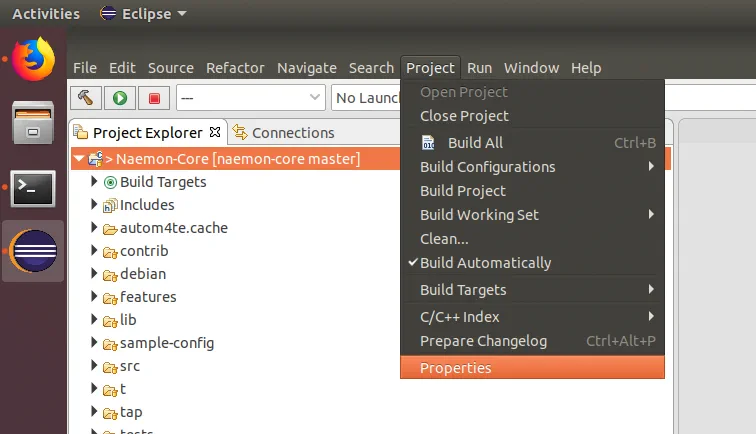This screenshot has width=756, height=434.
Task: Click the Eclipse logo in top bar
Action: (108, 14)
